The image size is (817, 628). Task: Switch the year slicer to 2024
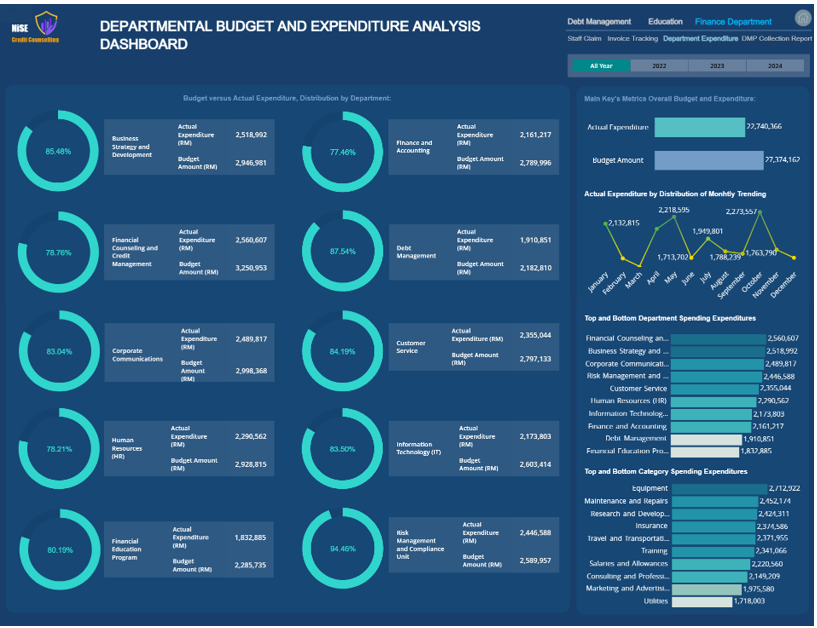pyautogui.click(x=775, y=66)
